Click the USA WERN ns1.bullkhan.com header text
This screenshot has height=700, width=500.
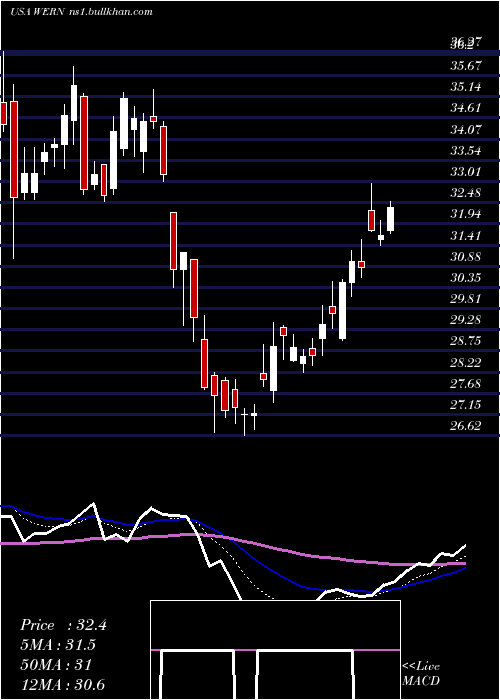coord(81,12)
